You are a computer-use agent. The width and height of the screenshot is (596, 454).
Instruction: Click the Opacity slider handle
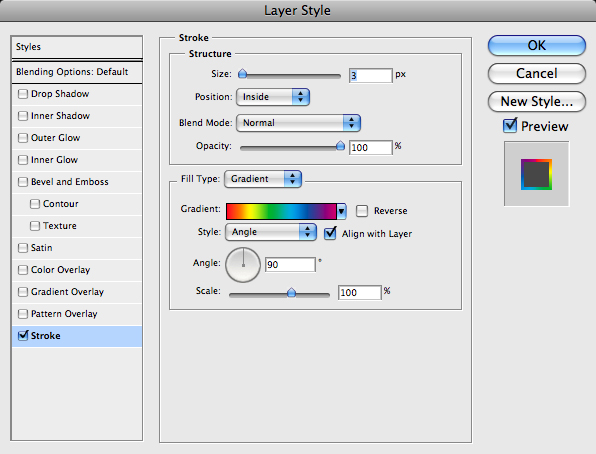click(340, 146)
